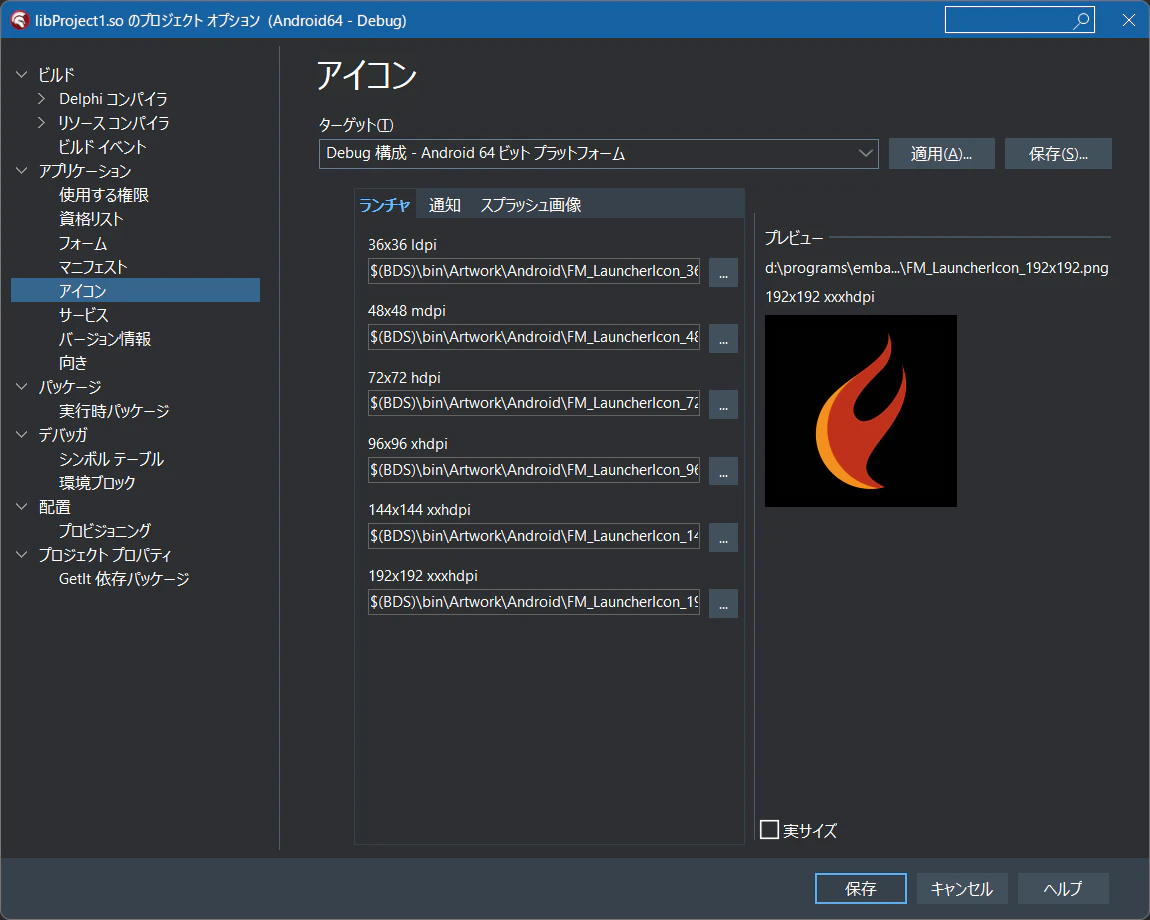Collapse the アプリケーション tree node
The height and width of the screenshot is (920, 1150).
[x=22, y=170]
